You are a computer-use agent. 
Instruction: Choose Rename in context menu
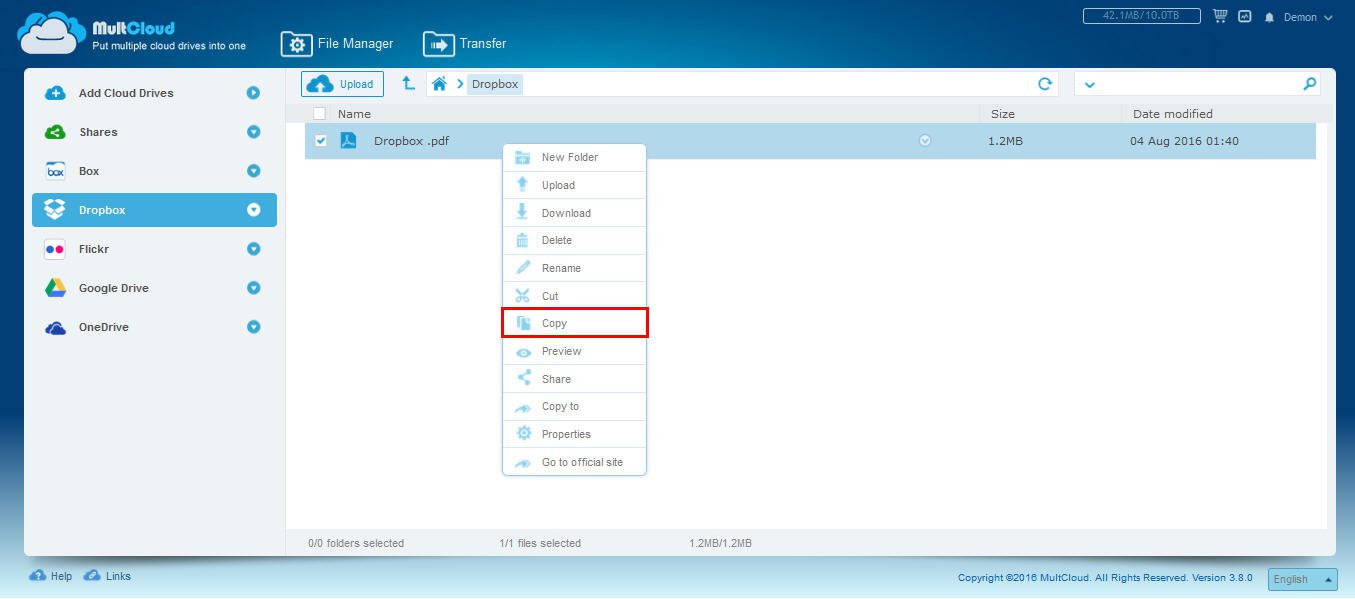pyautogui.click(x=574, y=268)
